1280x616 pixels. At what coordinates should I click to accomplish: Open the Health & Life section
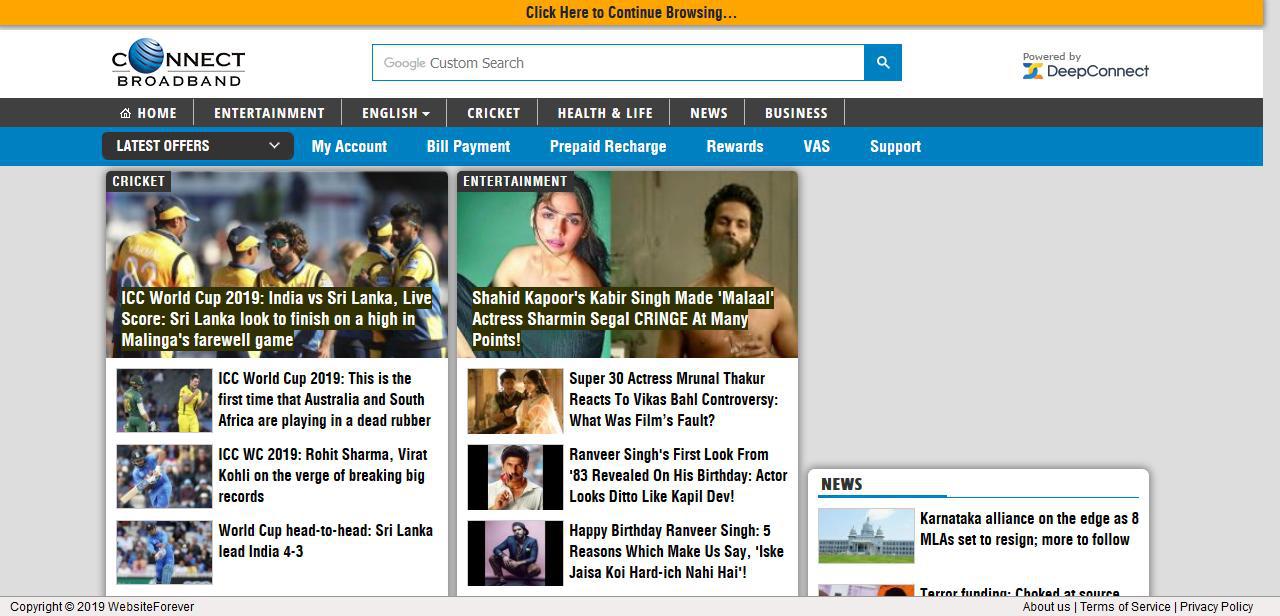[x=605, y=113]
